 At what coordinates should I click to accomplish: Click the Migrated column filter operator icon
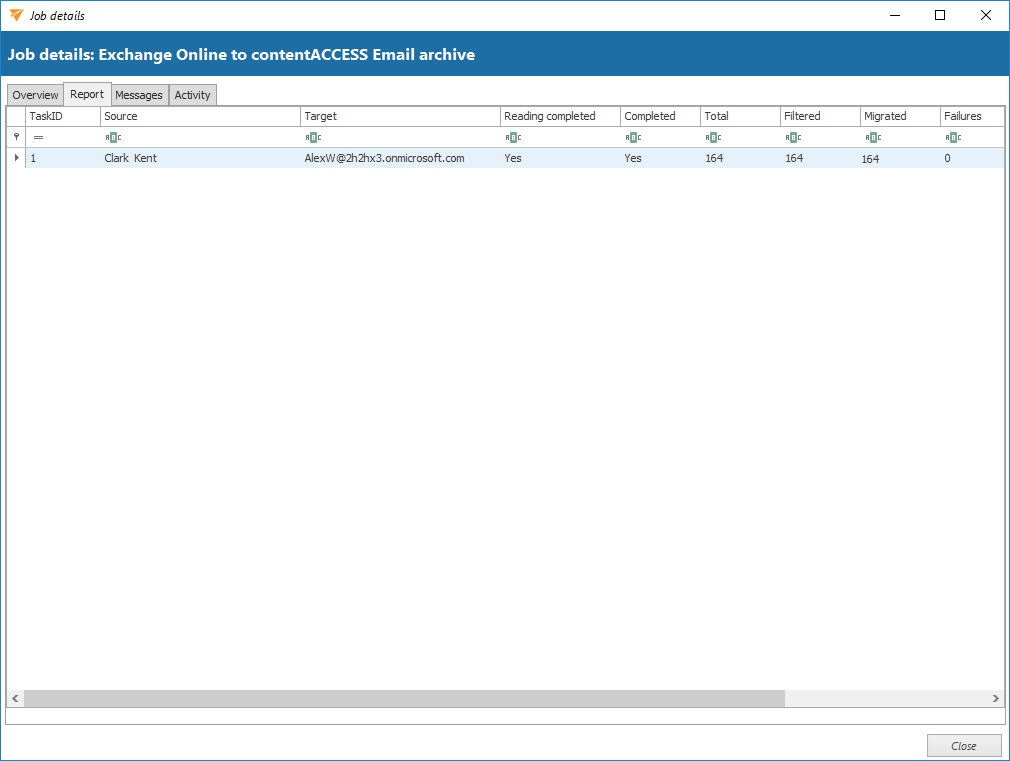click(x=873, y=138)
